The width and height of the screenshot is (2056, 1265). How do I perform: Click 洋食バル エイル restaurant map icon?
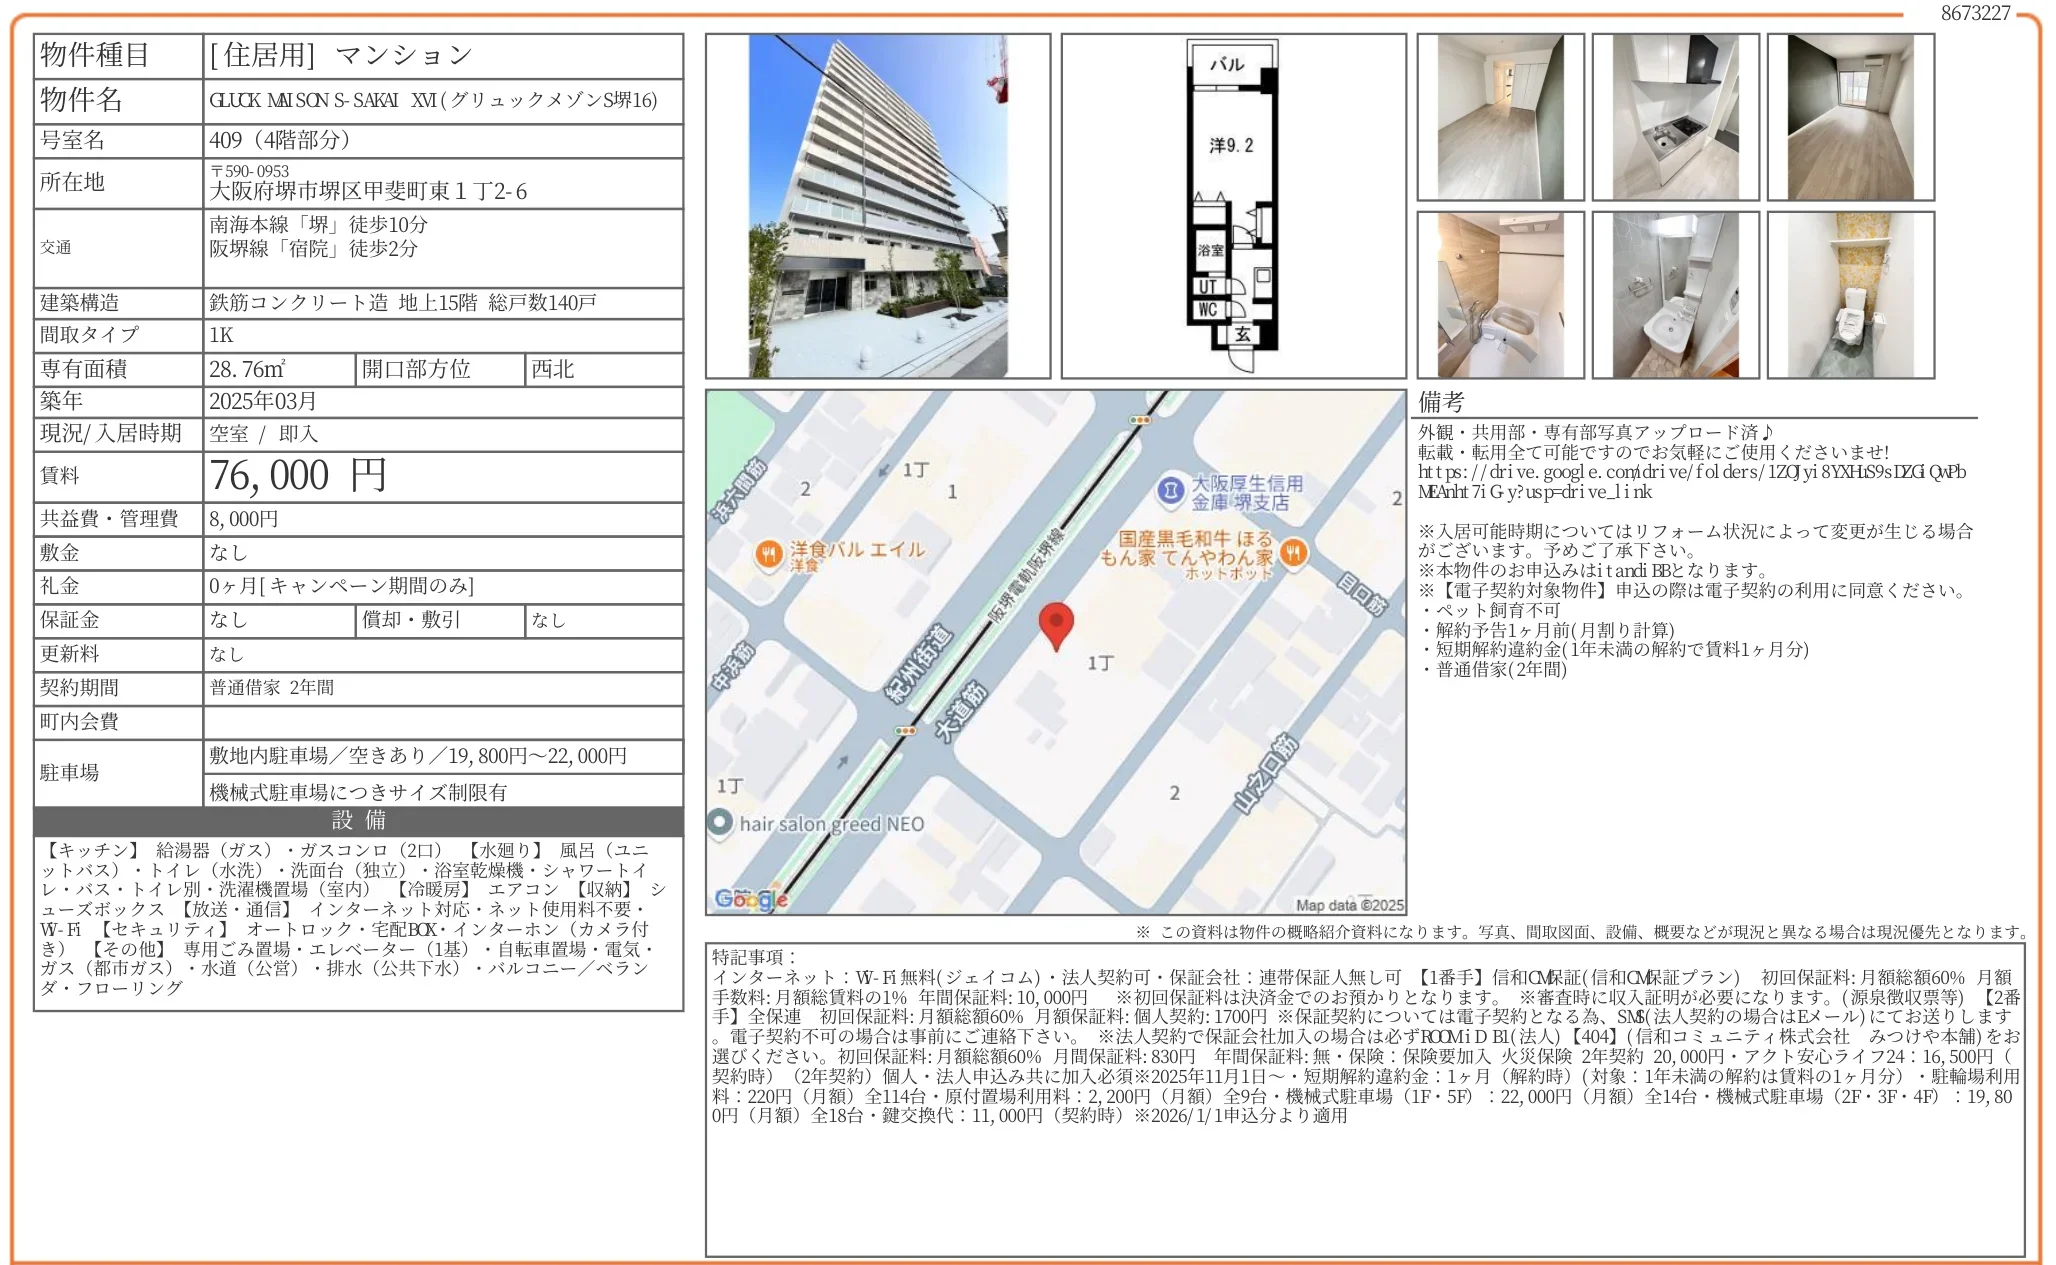tap(768, 554)
